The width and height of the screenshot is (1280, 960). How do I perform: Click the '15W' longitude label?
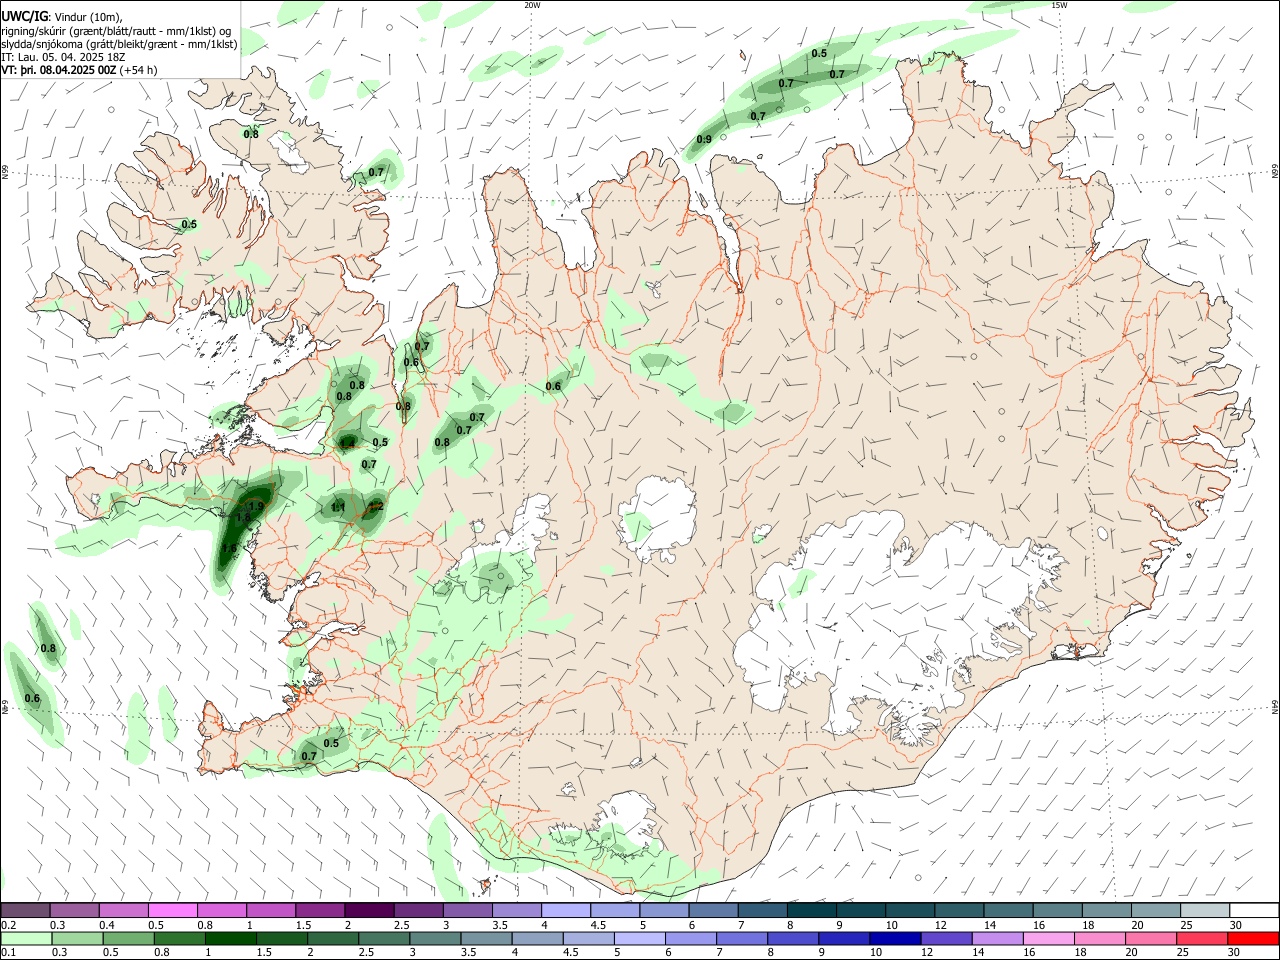point(1059,5)
